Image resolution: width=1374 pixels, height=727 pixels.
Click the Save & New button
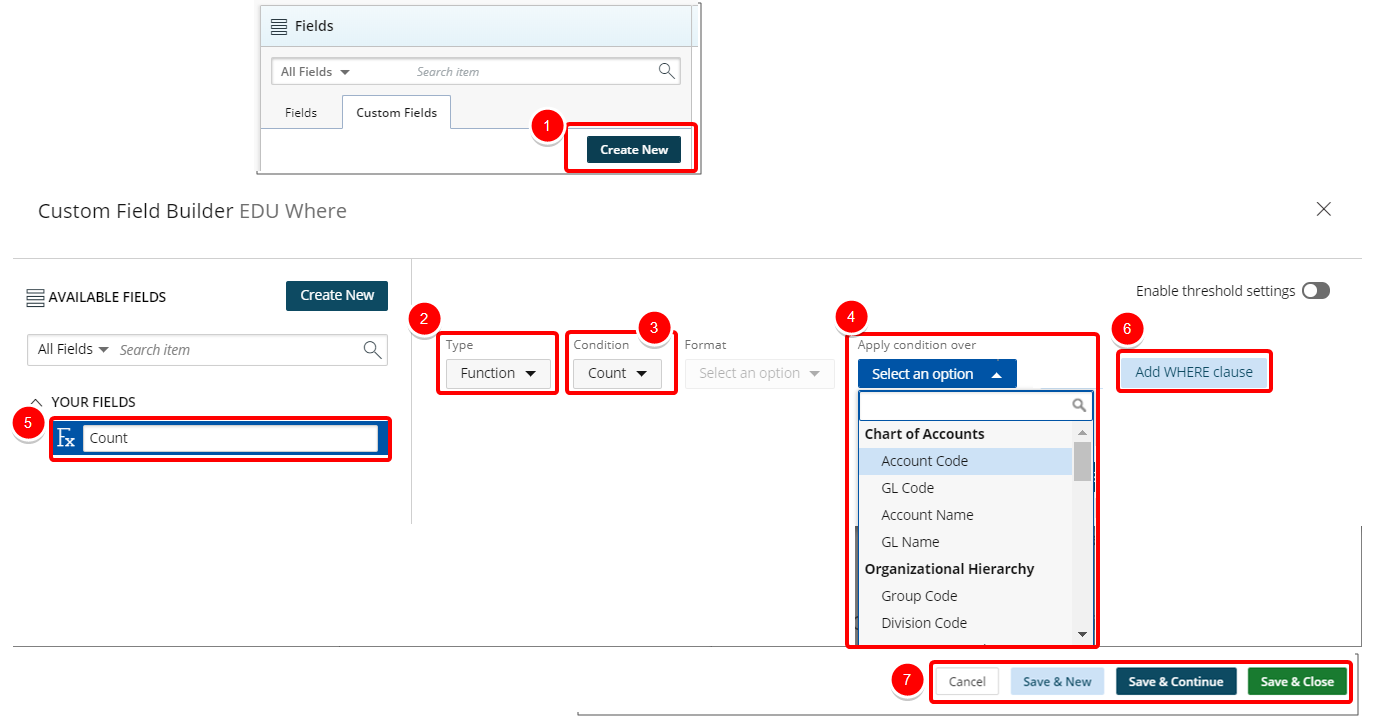(x=1058, y=682)
